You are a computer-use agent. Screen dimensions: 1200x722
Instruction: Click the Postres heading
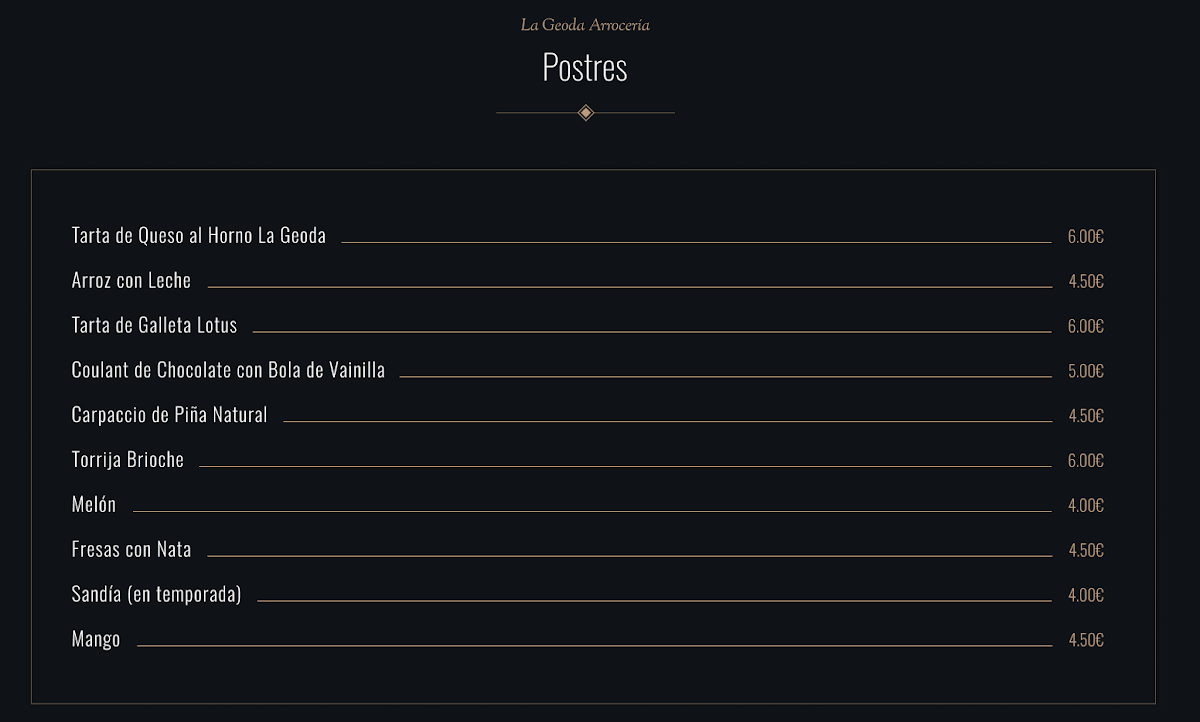point(585,67)
